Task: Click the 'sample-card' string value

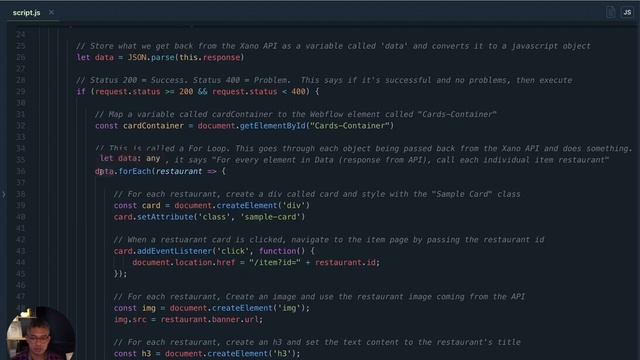Action: (270, 217)
